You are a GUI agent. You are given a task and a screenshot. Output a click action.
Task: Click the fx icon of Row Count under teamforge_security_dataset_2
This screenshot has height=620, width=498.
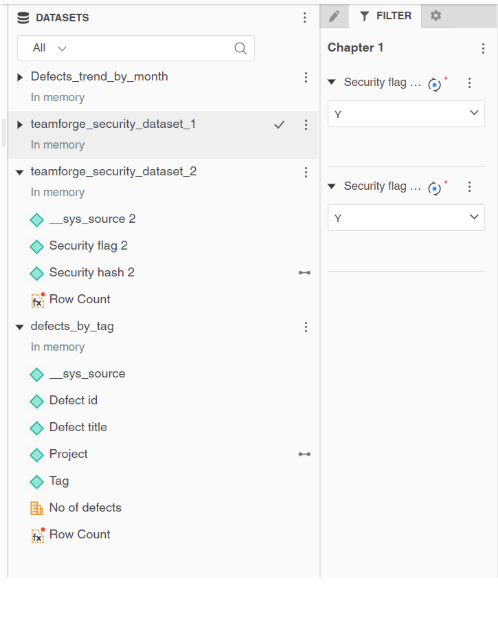(38, 301)
